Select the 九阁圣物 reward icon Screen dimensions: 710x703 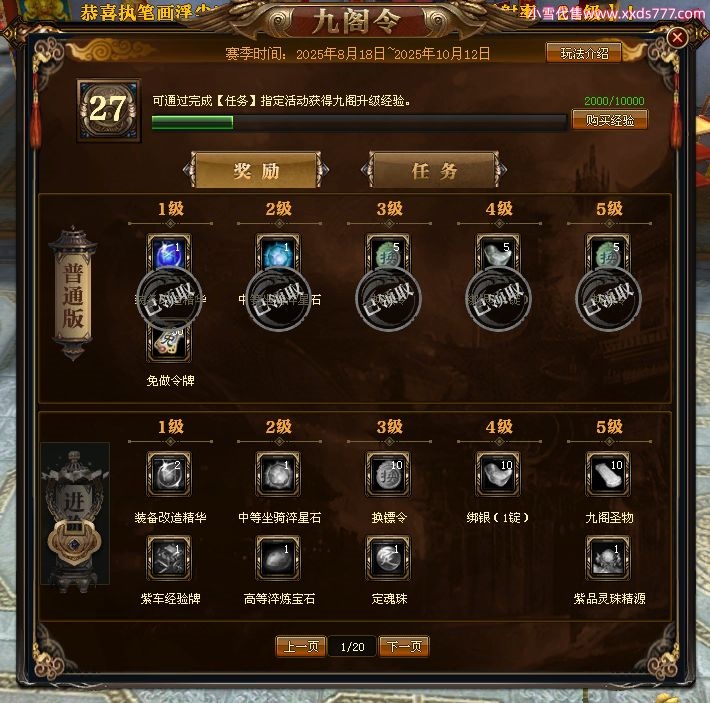[x=608, y=474]
